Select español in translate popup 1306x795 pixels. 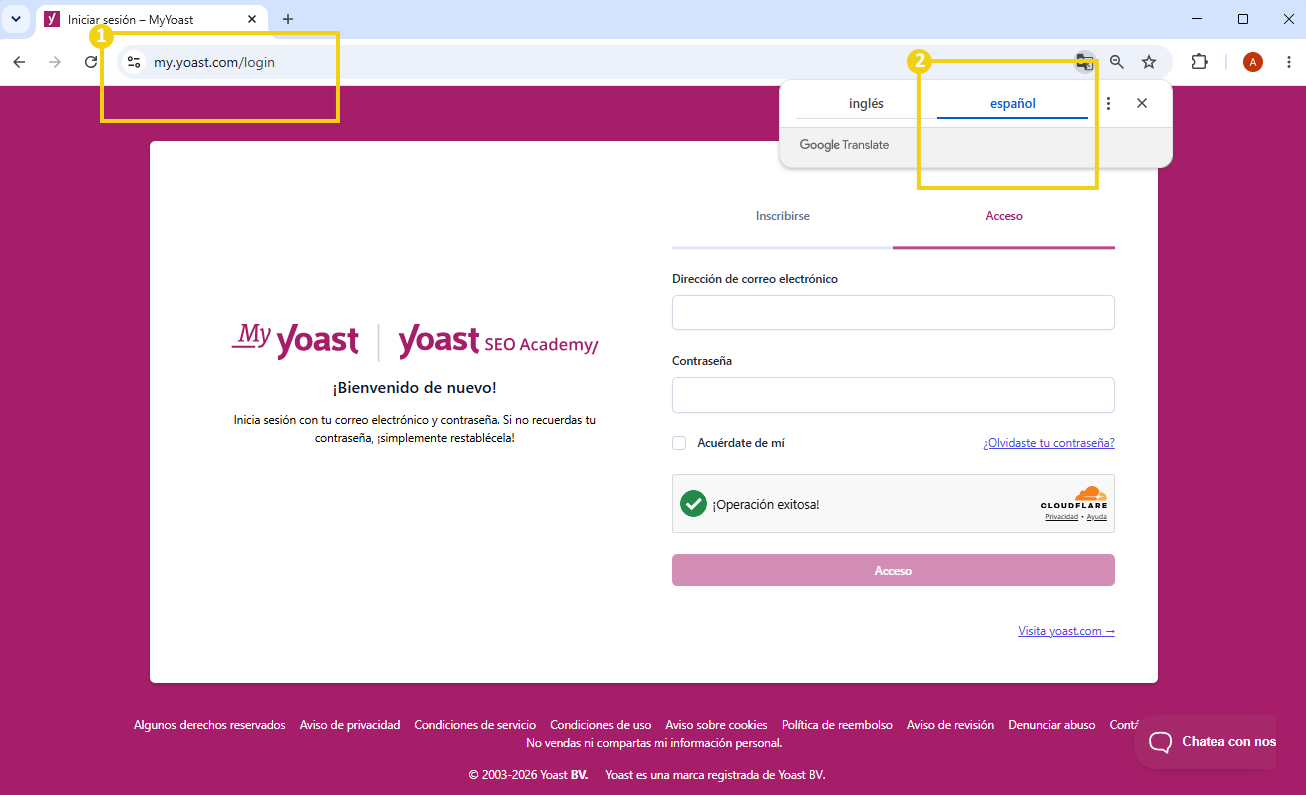coord(1012,103)
